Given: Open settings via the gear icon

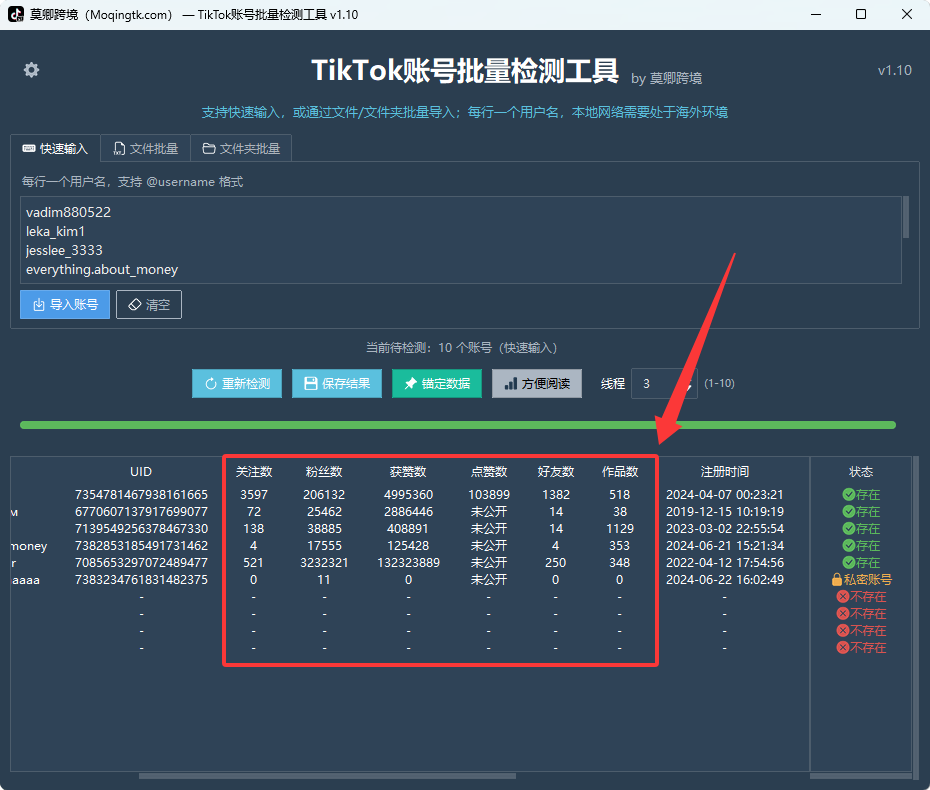Looking at the screenshot, I should [31, 70].
